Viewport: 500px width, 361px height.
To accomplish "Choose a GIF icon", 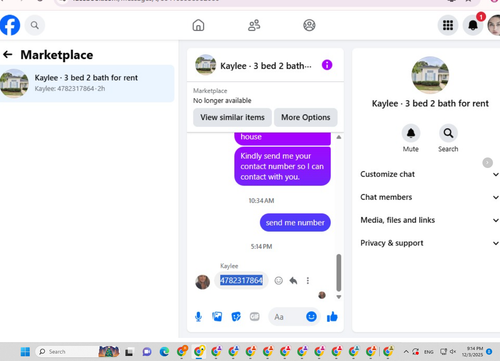I will pyautogui.click(x=255, y=316).
